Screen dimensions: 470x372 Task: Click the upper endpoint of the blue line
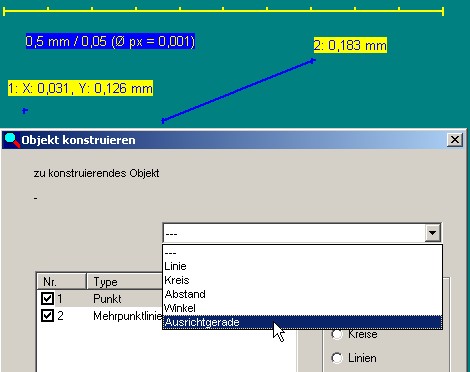[313, 61]
